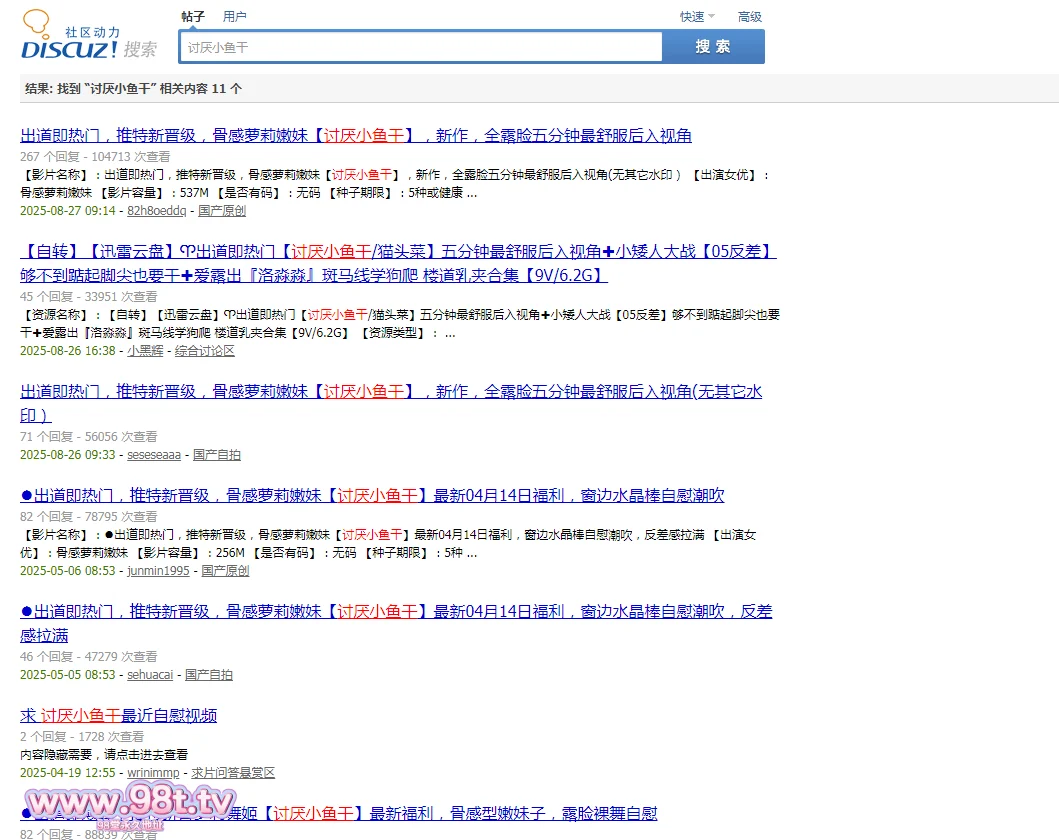The image size is (1059, 840).
Task: Focus the search keyword input field
Action: [x=421, y=47]
